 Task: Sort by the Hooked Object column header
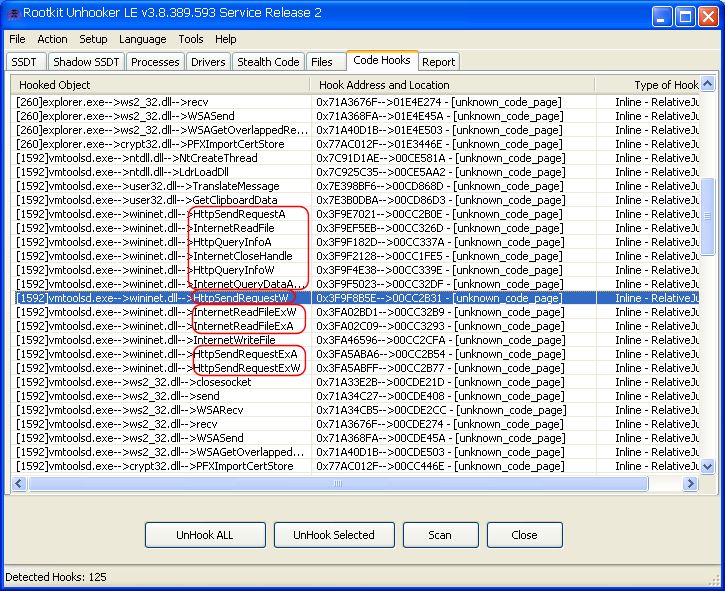(160, 85)
